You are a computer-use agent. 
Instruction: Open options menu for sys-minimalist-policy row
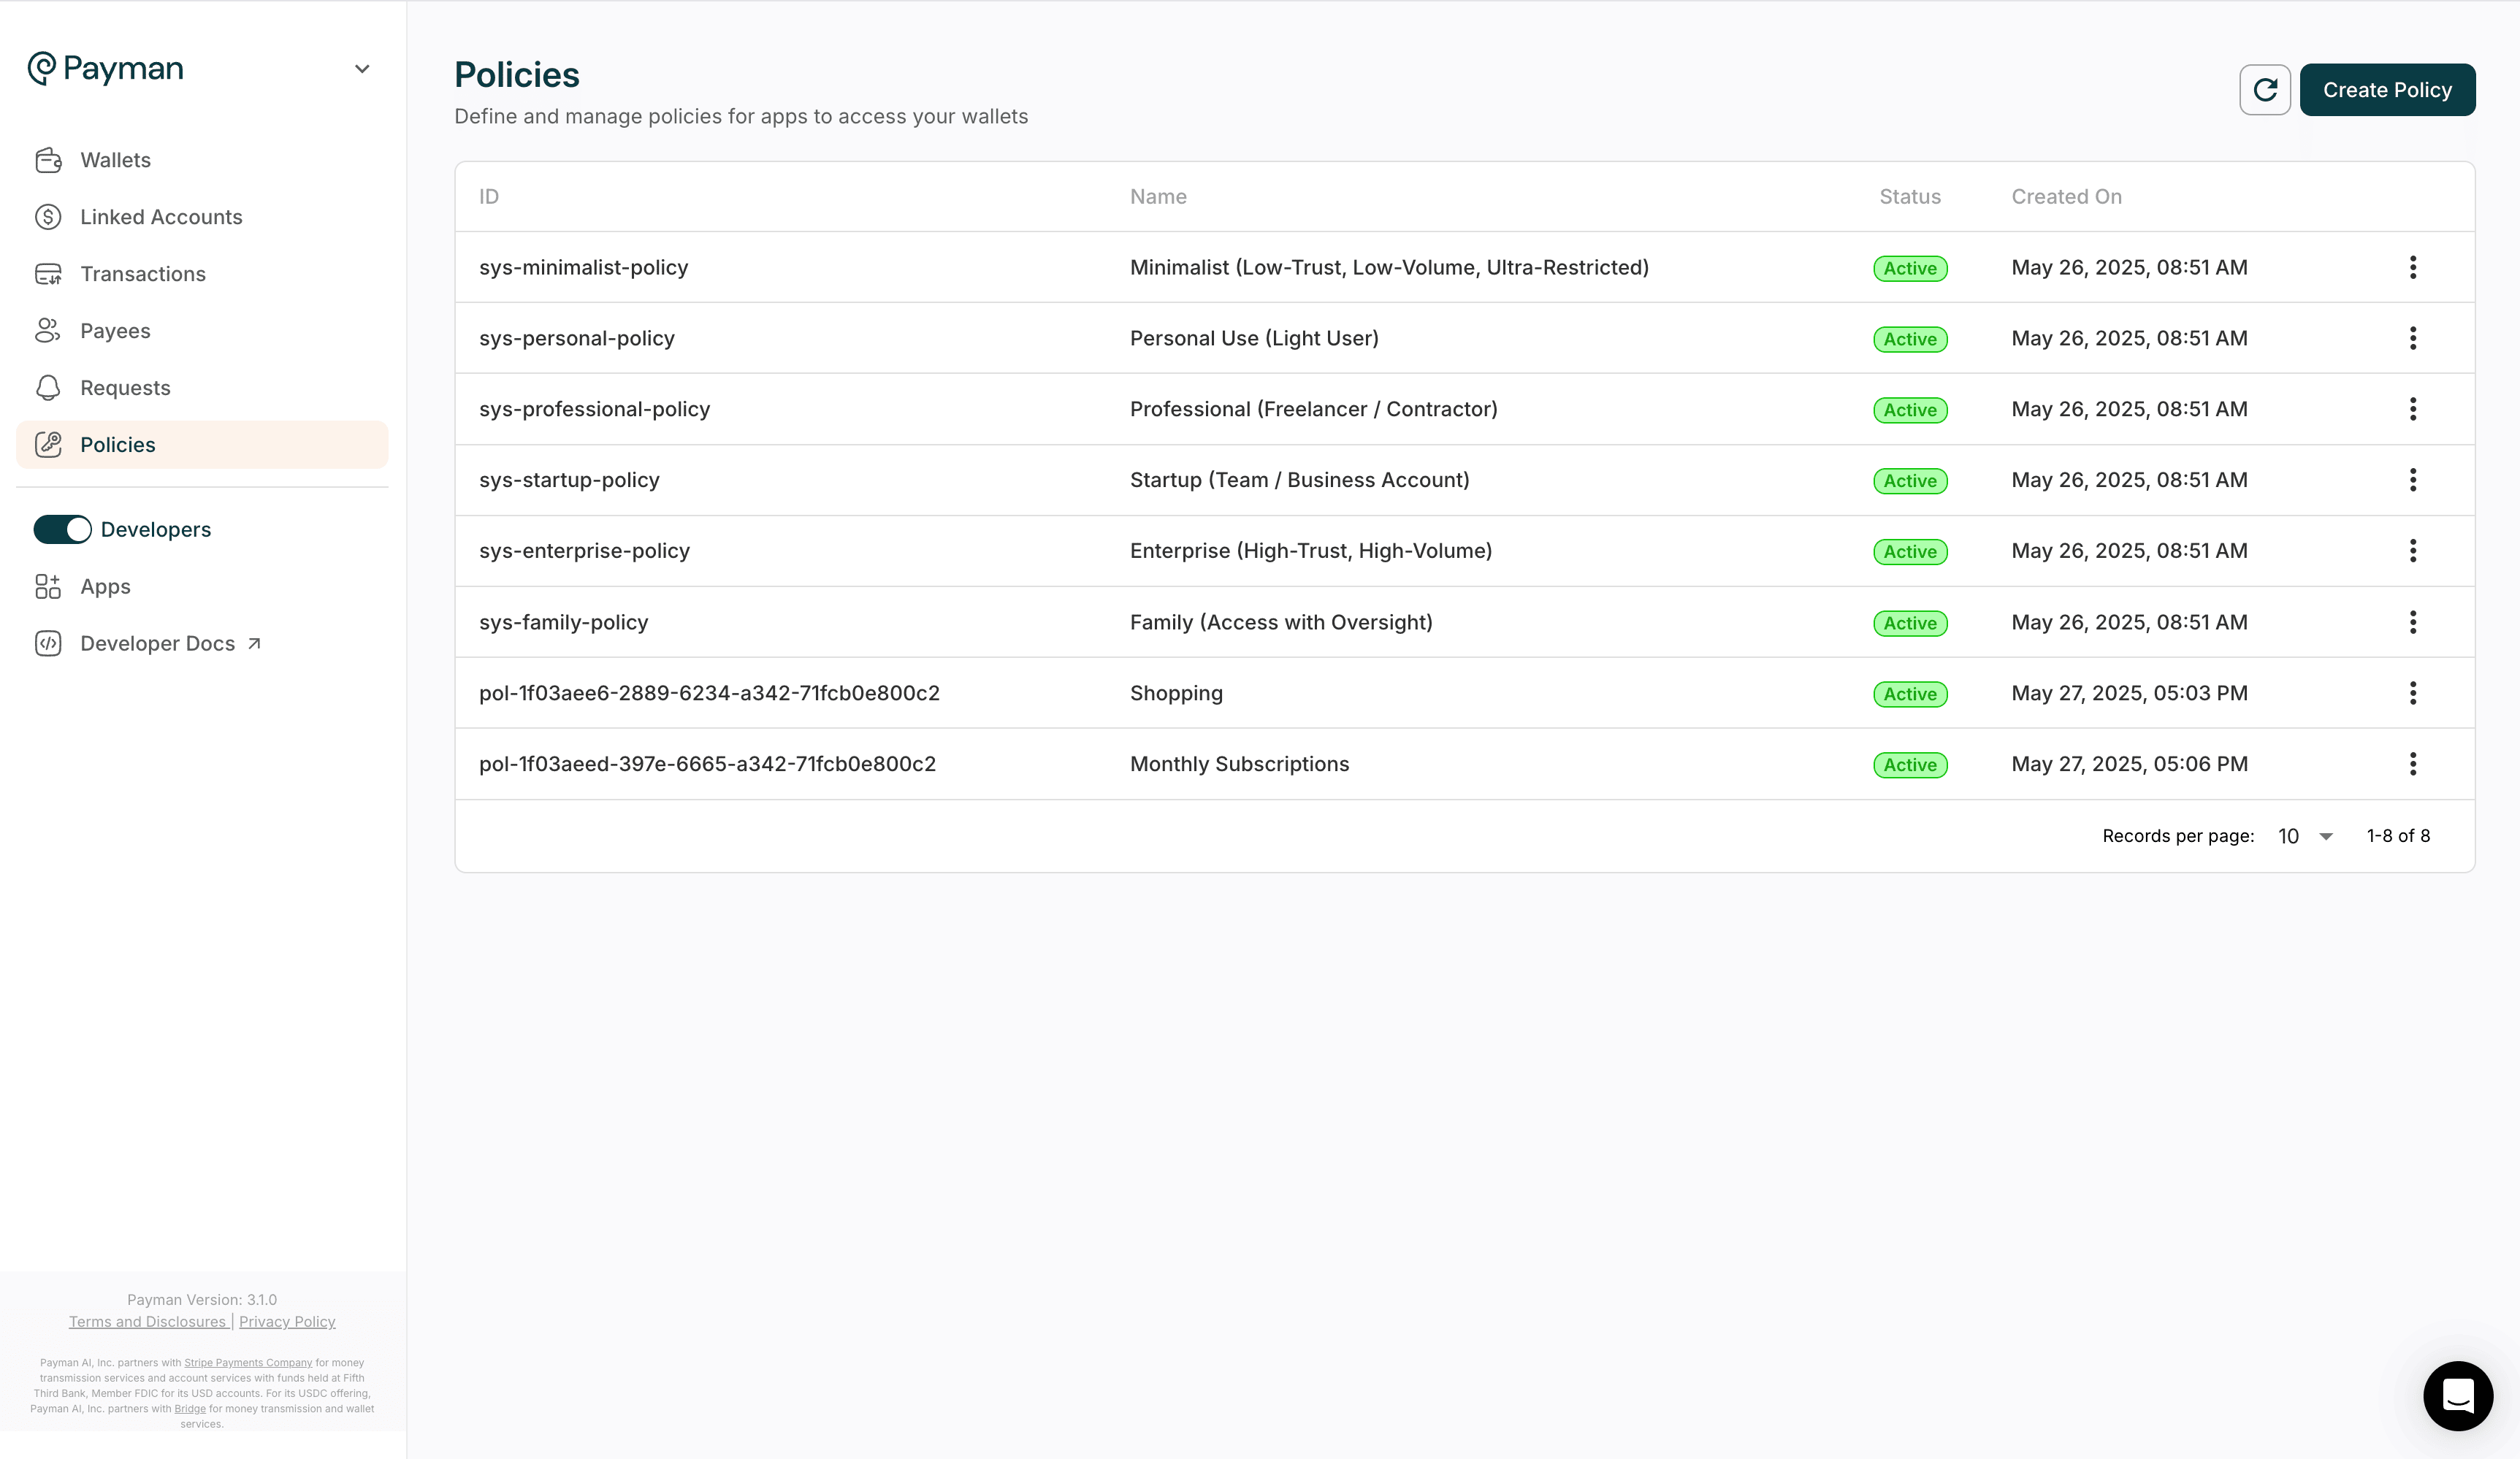pos(2412,267)
